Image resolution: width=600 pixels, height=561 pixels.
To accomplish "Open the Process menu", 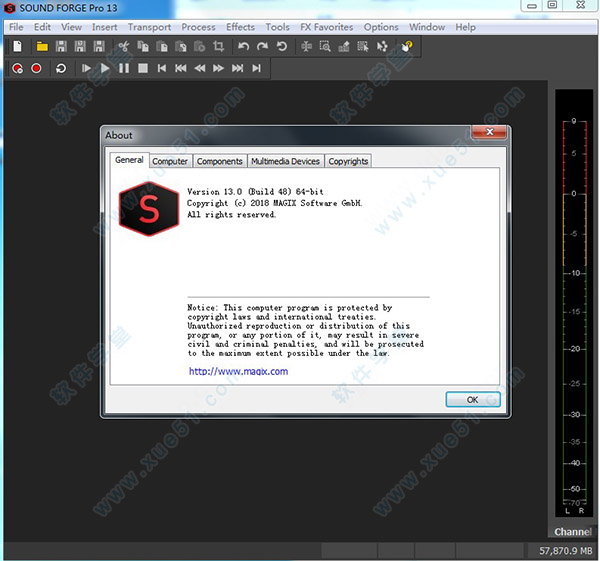I will pos(198,27).
